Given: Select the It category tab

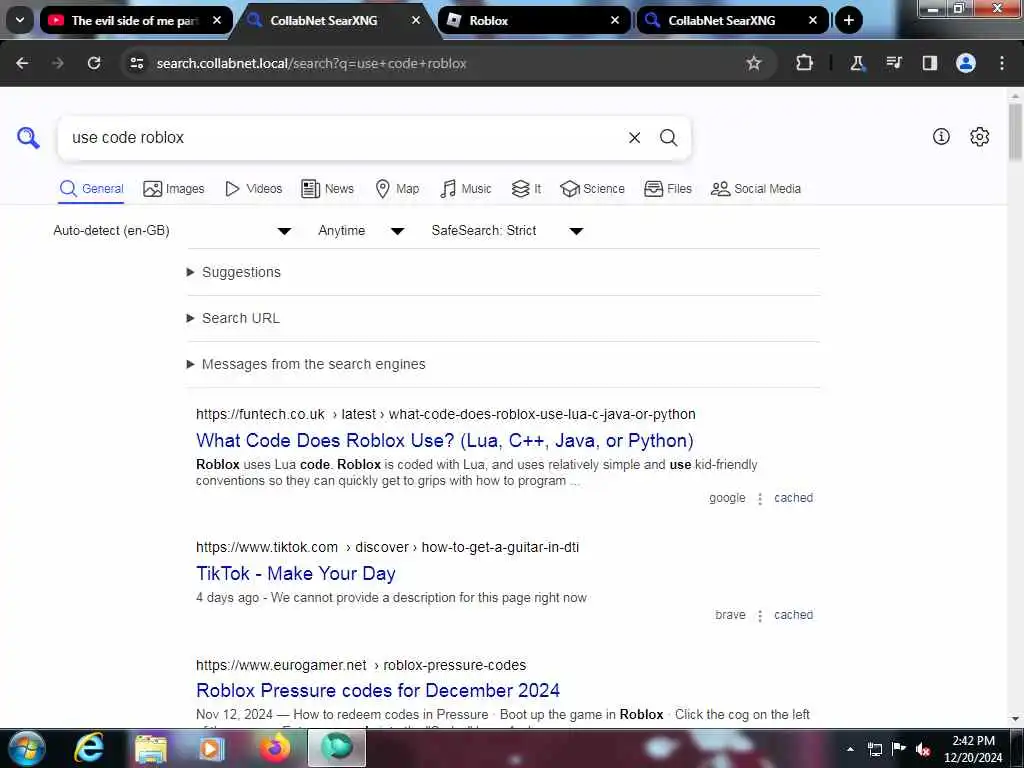Looking at the screenshot, I should click(526, 189).
